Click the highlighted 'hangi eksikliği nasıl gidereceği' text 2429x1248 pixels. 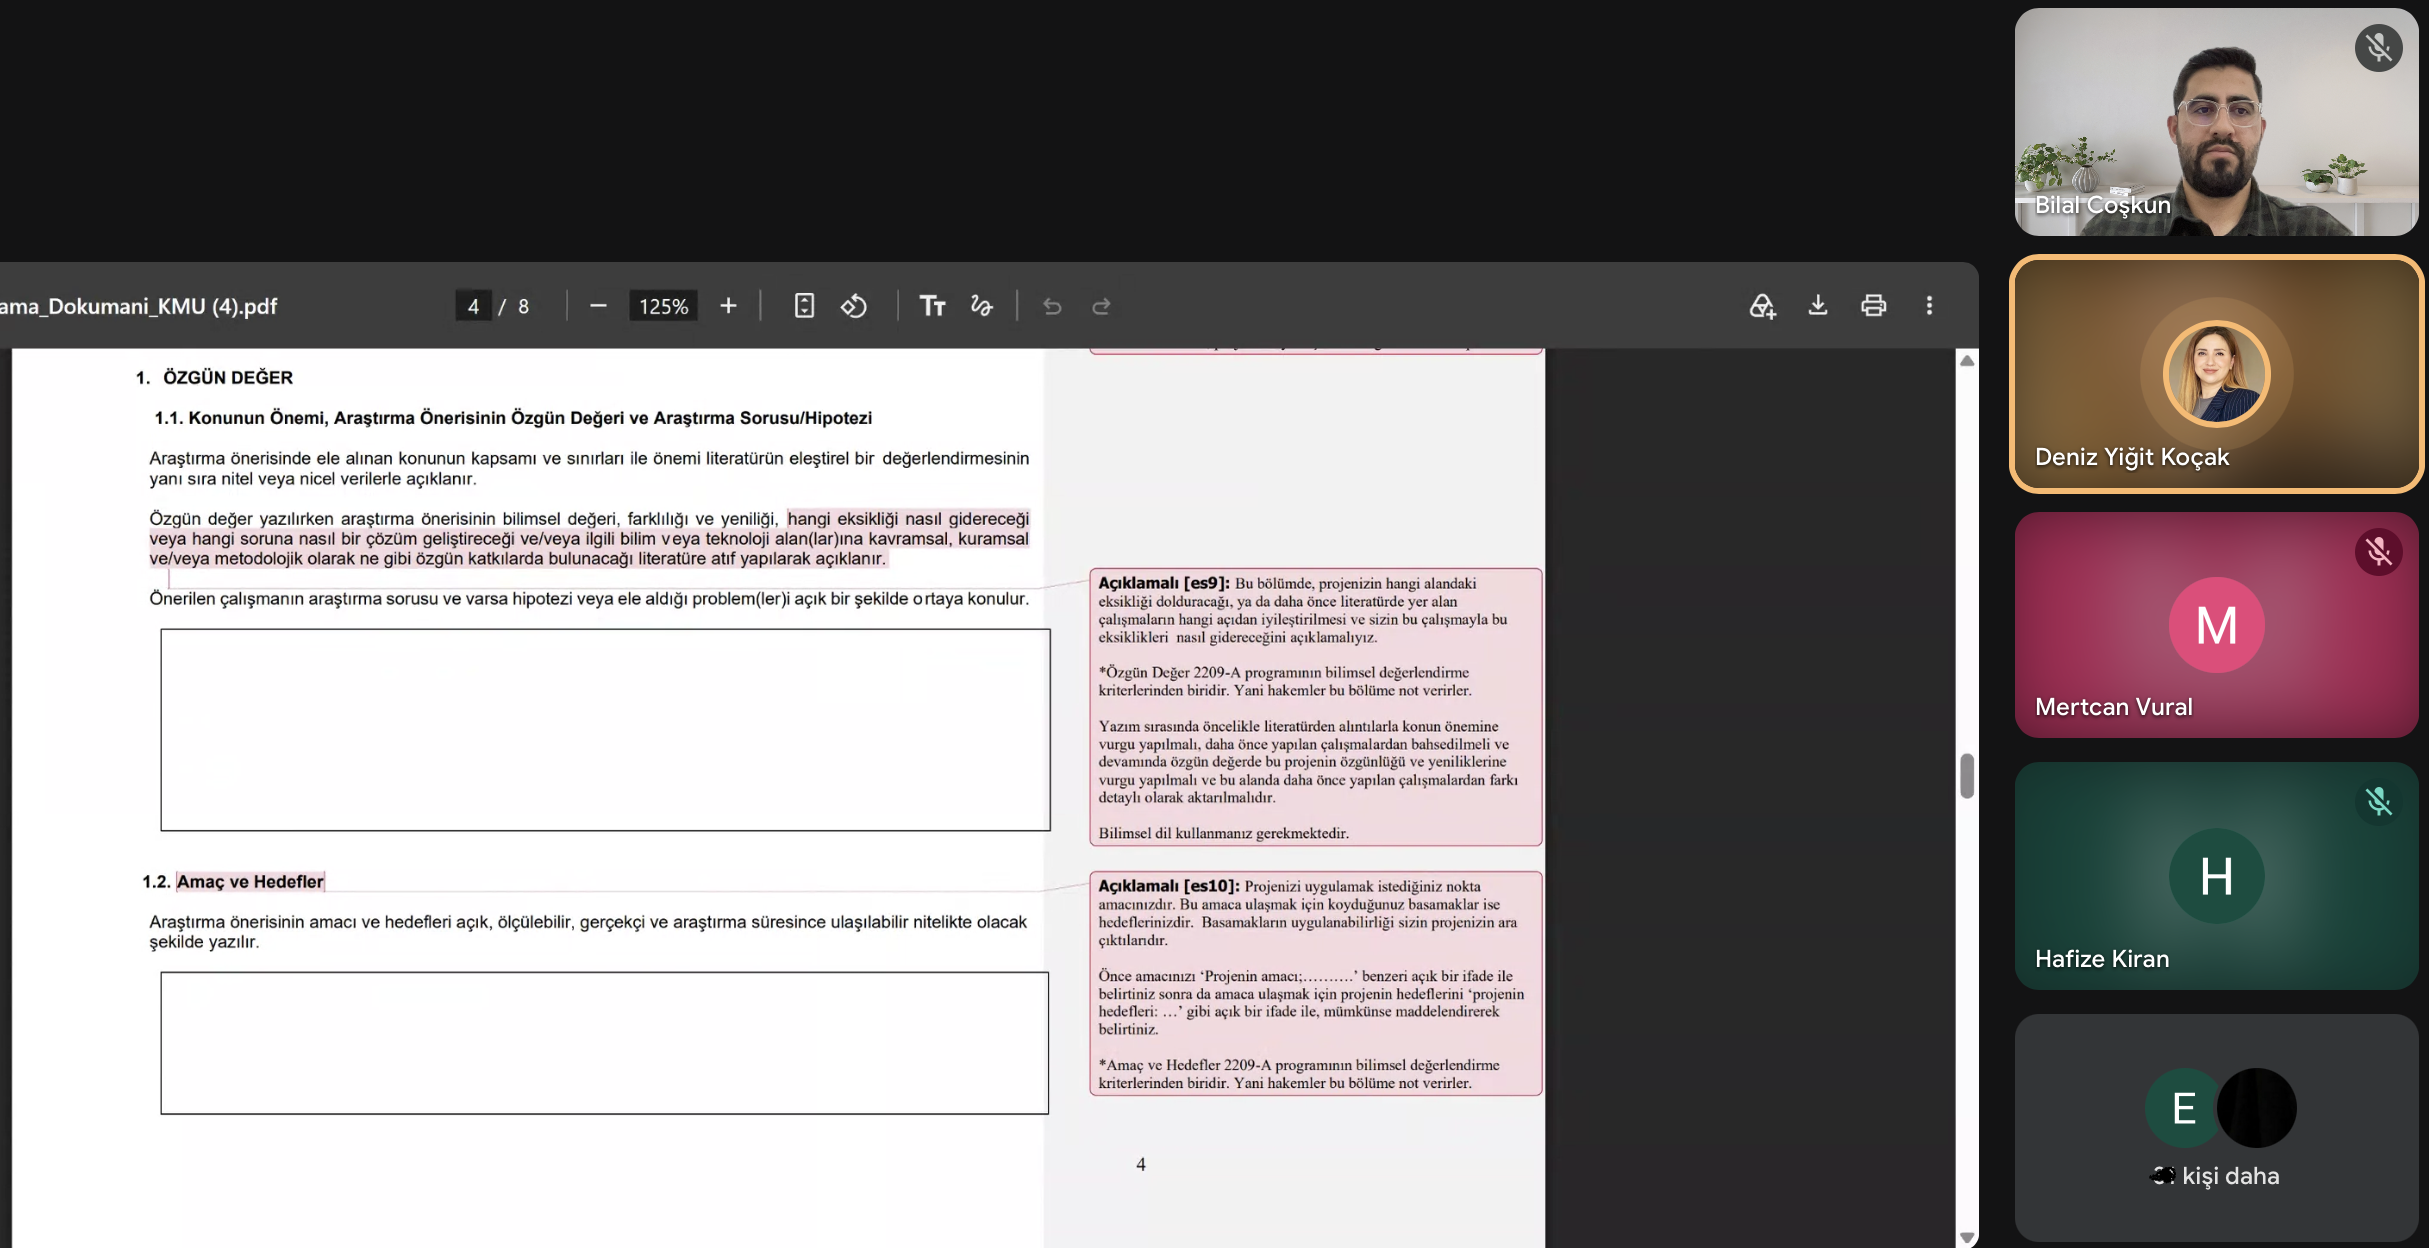point(908,518)
